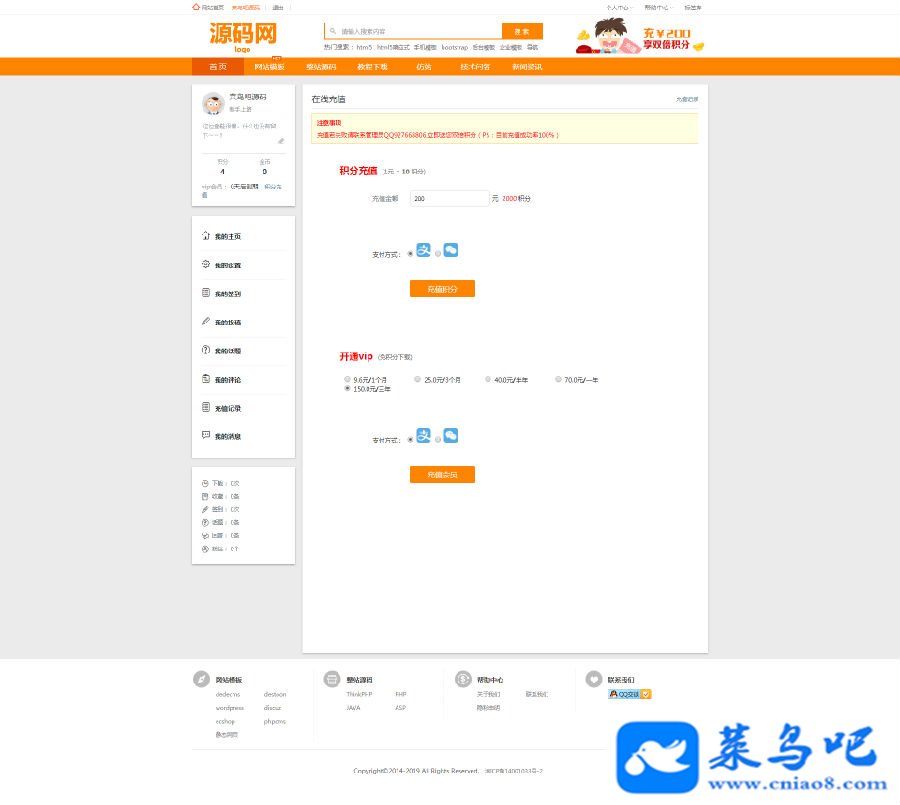Image resolution: width=900 pixels, height=805 pixels.
Task: Select WeChat radio button in 积分充值 section
Action: (x=438, y=254)
